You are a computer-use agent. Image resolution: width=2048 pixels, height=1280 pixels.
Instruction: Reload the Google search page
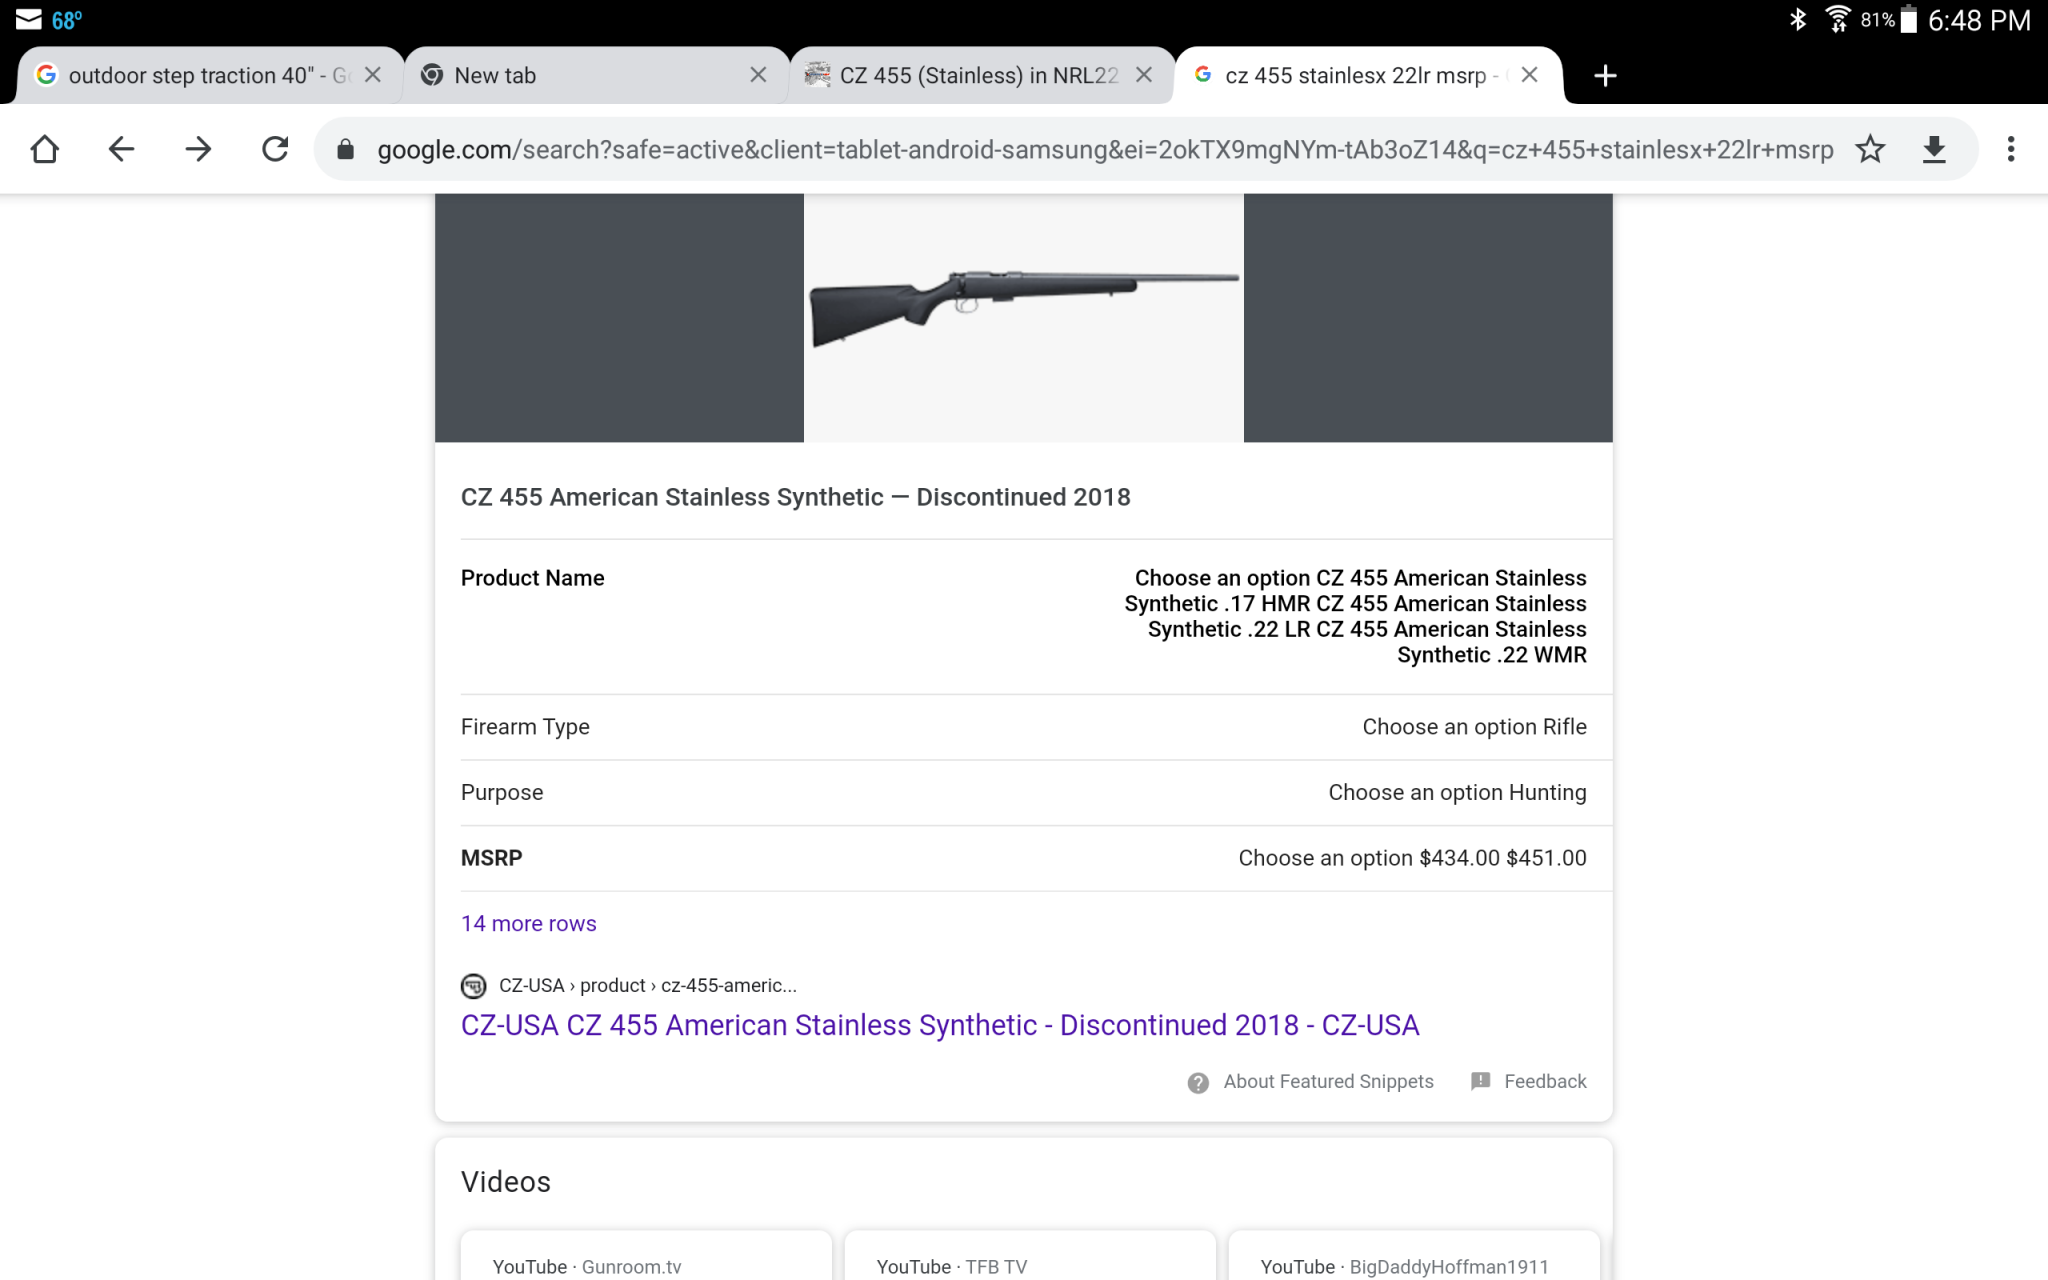(275, 150)
